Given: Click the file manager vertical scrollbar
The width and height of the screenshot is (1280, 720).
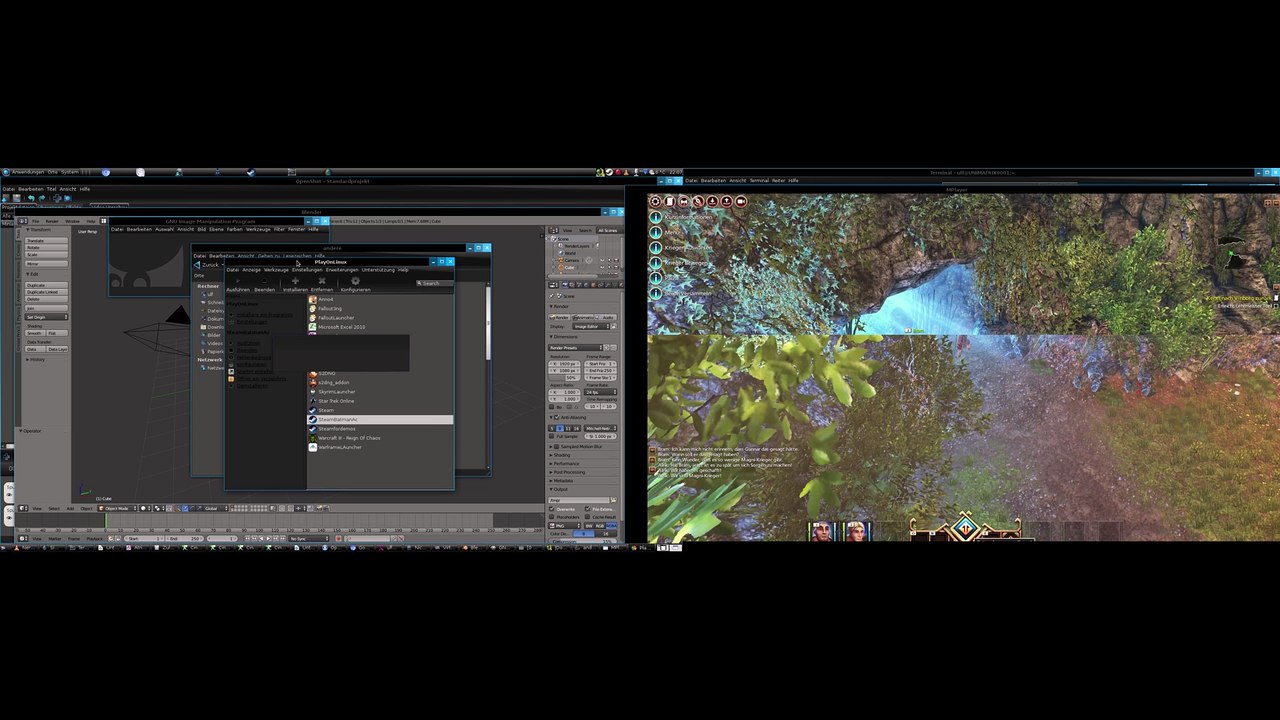Looking at the screenshot, I should pos(488,321).
